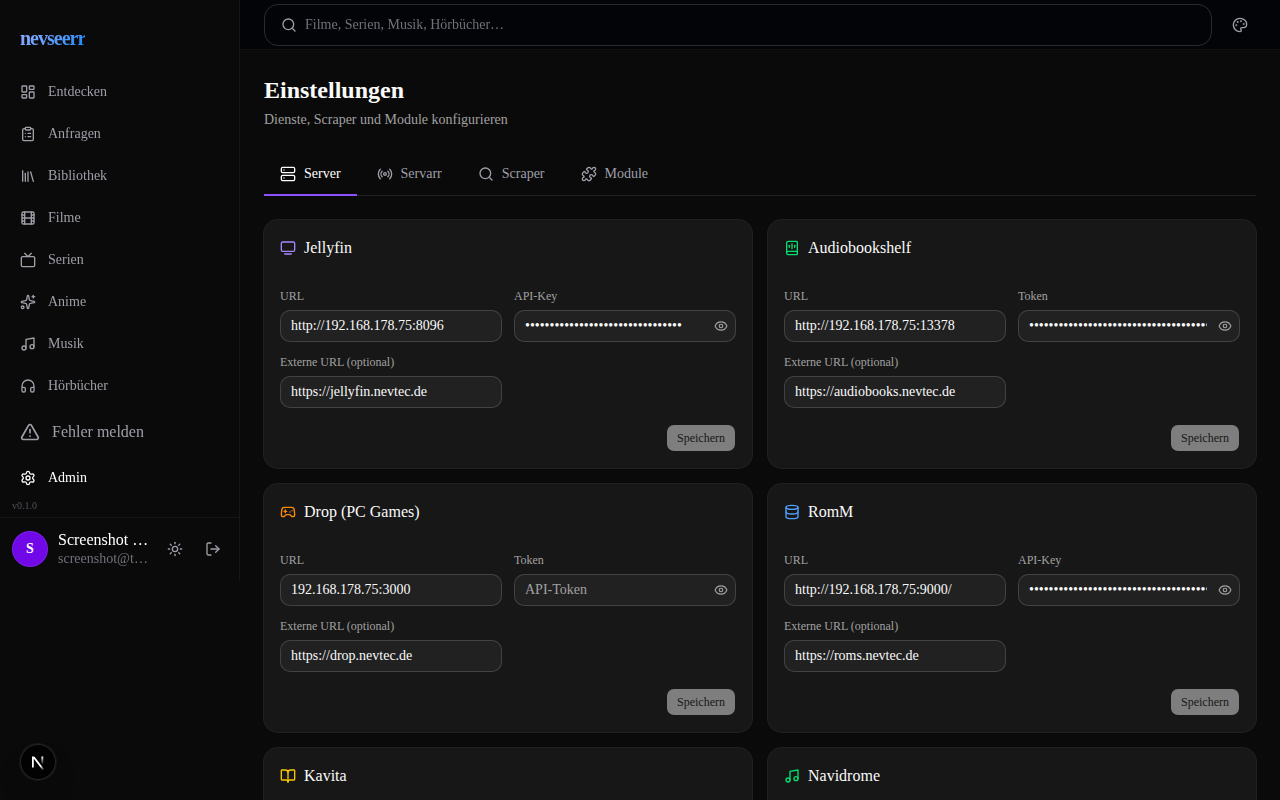This screenshot has height=800, width=1280.
Task: Click the Anfragen clipboard icon
Action: click(x=28, y=134)
